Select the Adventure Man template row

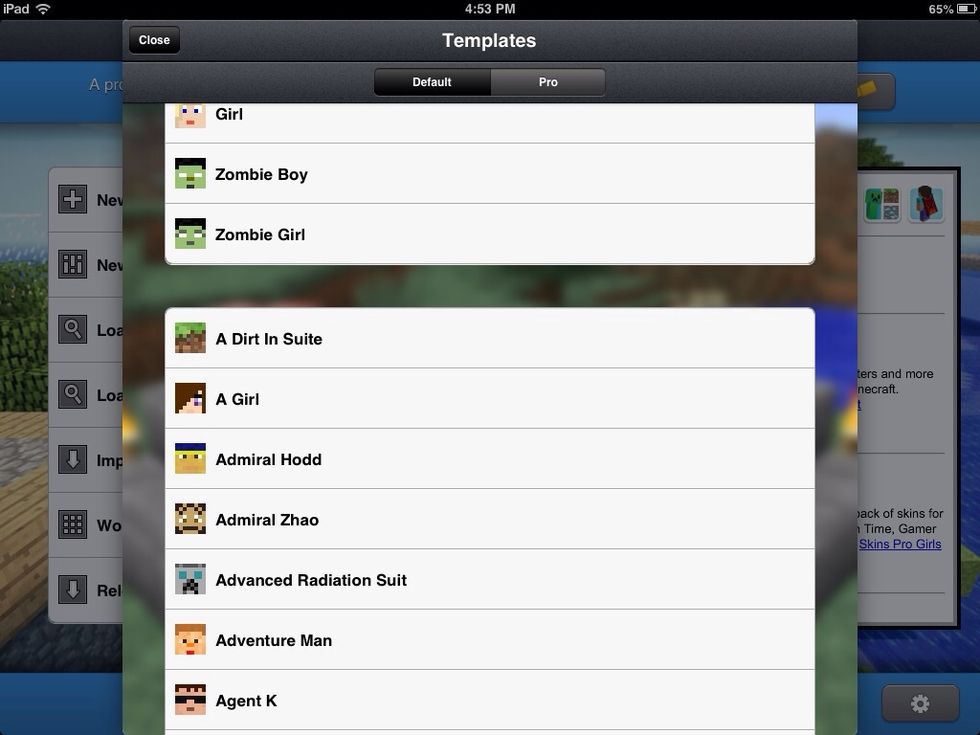click(490, 640)
